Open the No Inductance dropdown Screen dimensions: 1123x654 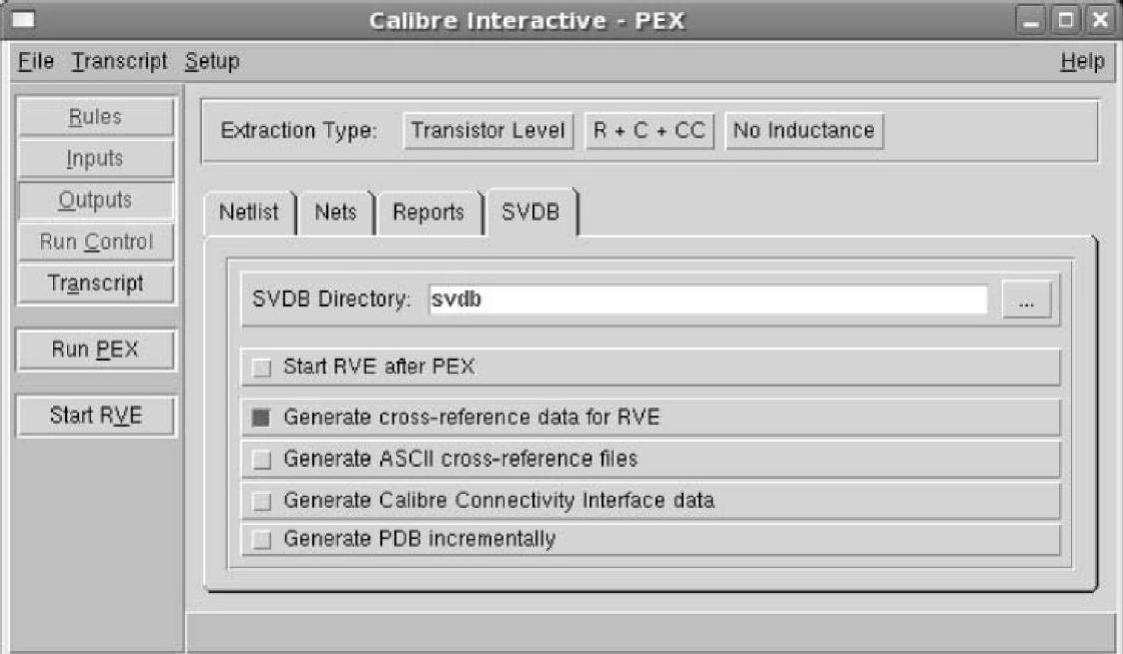click(x=804, y=131)
